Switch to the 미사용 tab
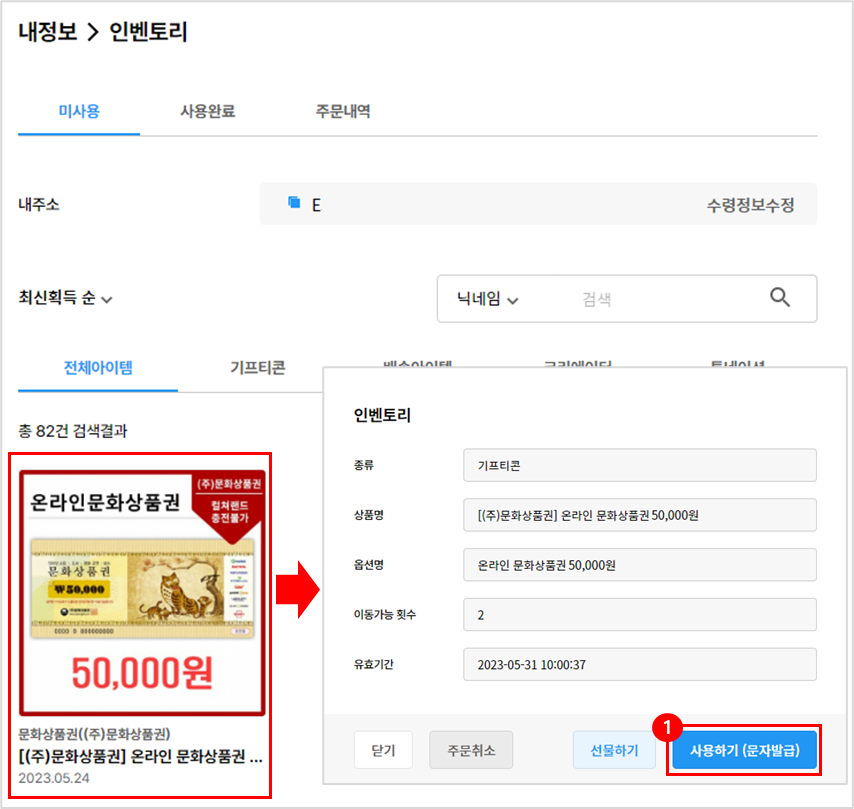The image size is (854, 809). point(79,111)
